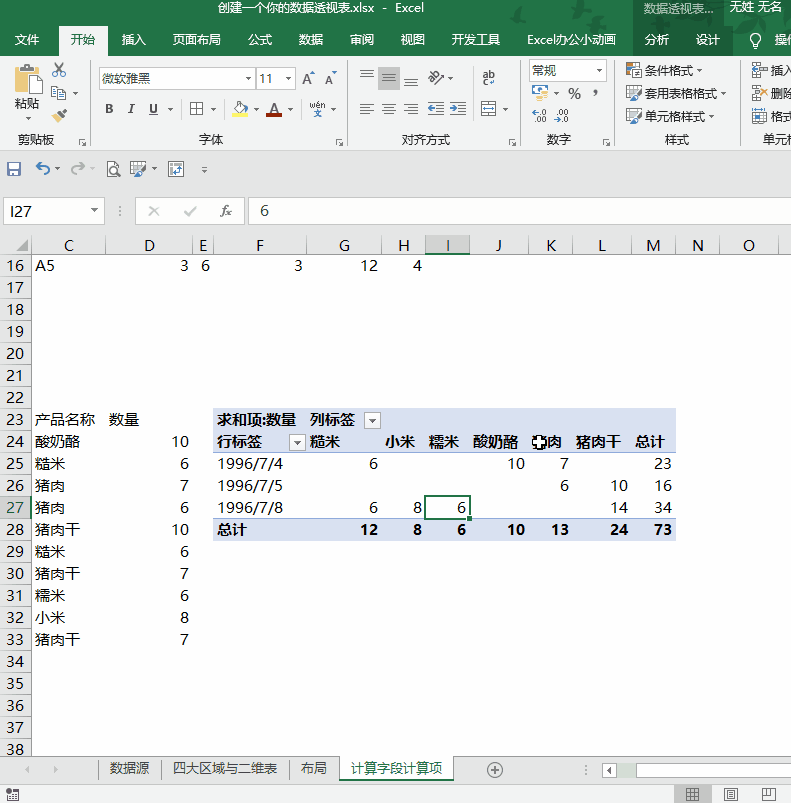
Task: Switch to 分析 PivotTable tab
Action: click(x=657, y=40)
